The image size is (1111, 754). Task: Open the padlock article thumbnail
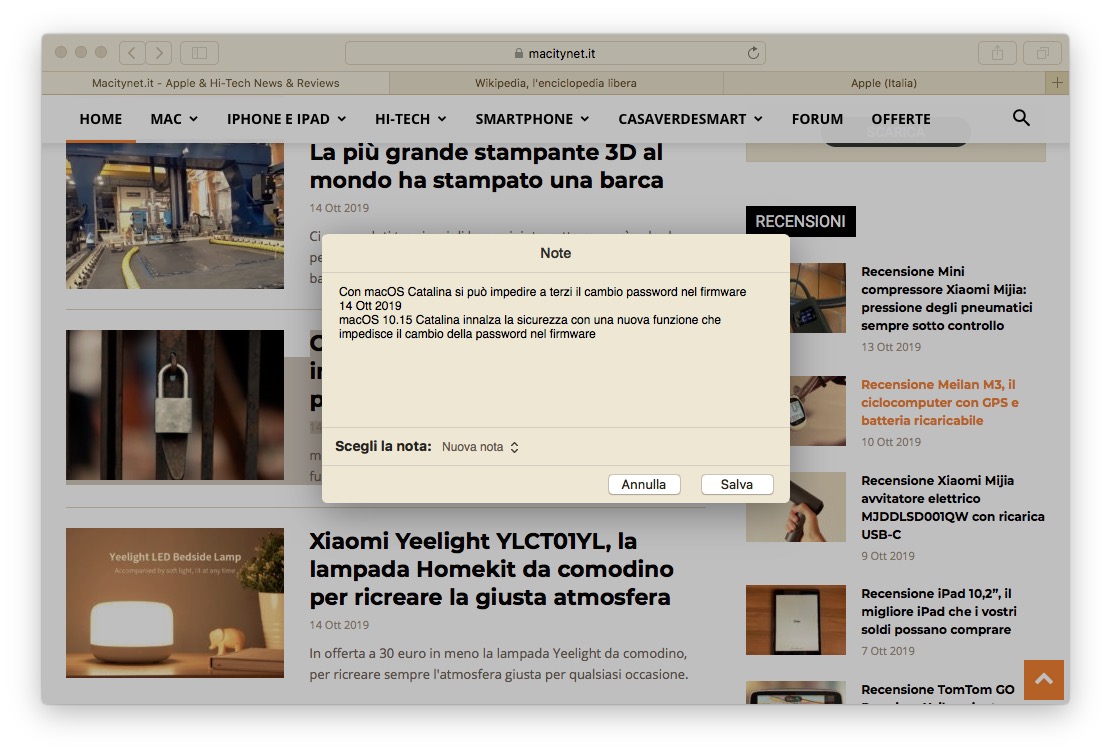tap(175, 405)
